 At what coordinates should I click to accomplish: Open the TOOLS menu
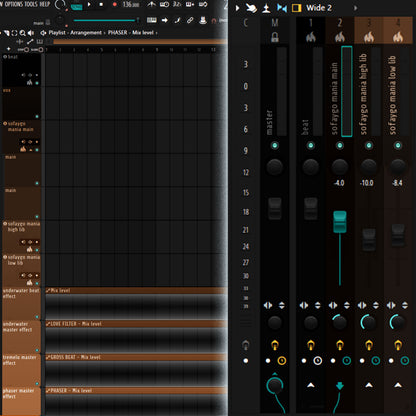tap(32, 4)
